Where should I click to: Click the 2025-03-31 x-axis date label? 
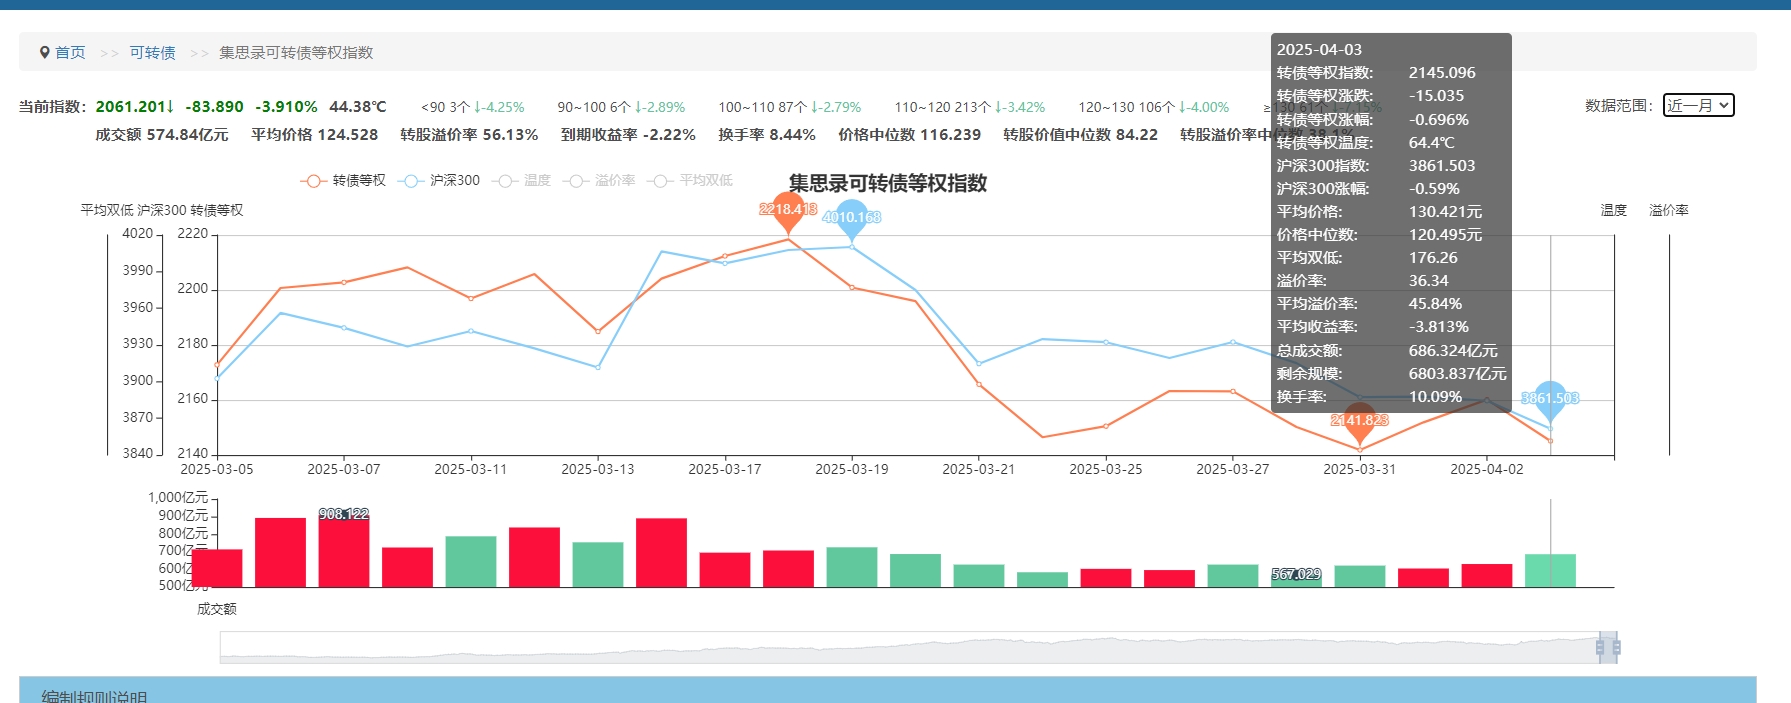point(1359,469)
